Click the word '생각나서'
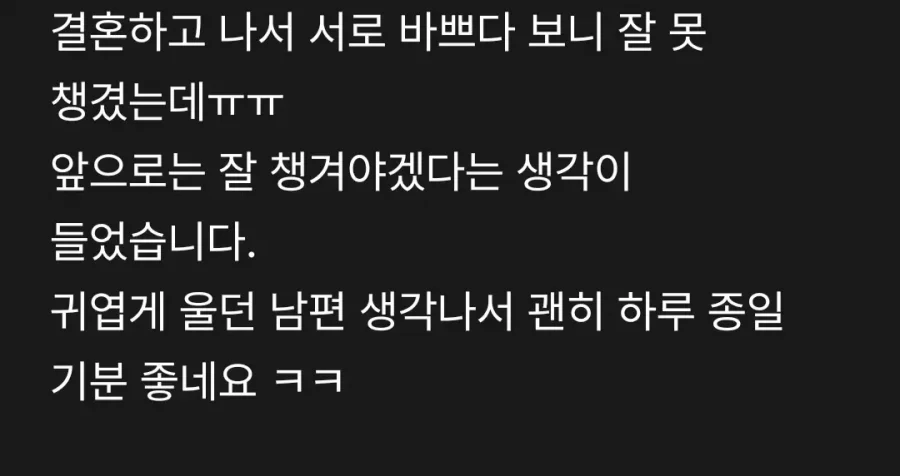This screenshot has height=476, width=900. (437, 314)
